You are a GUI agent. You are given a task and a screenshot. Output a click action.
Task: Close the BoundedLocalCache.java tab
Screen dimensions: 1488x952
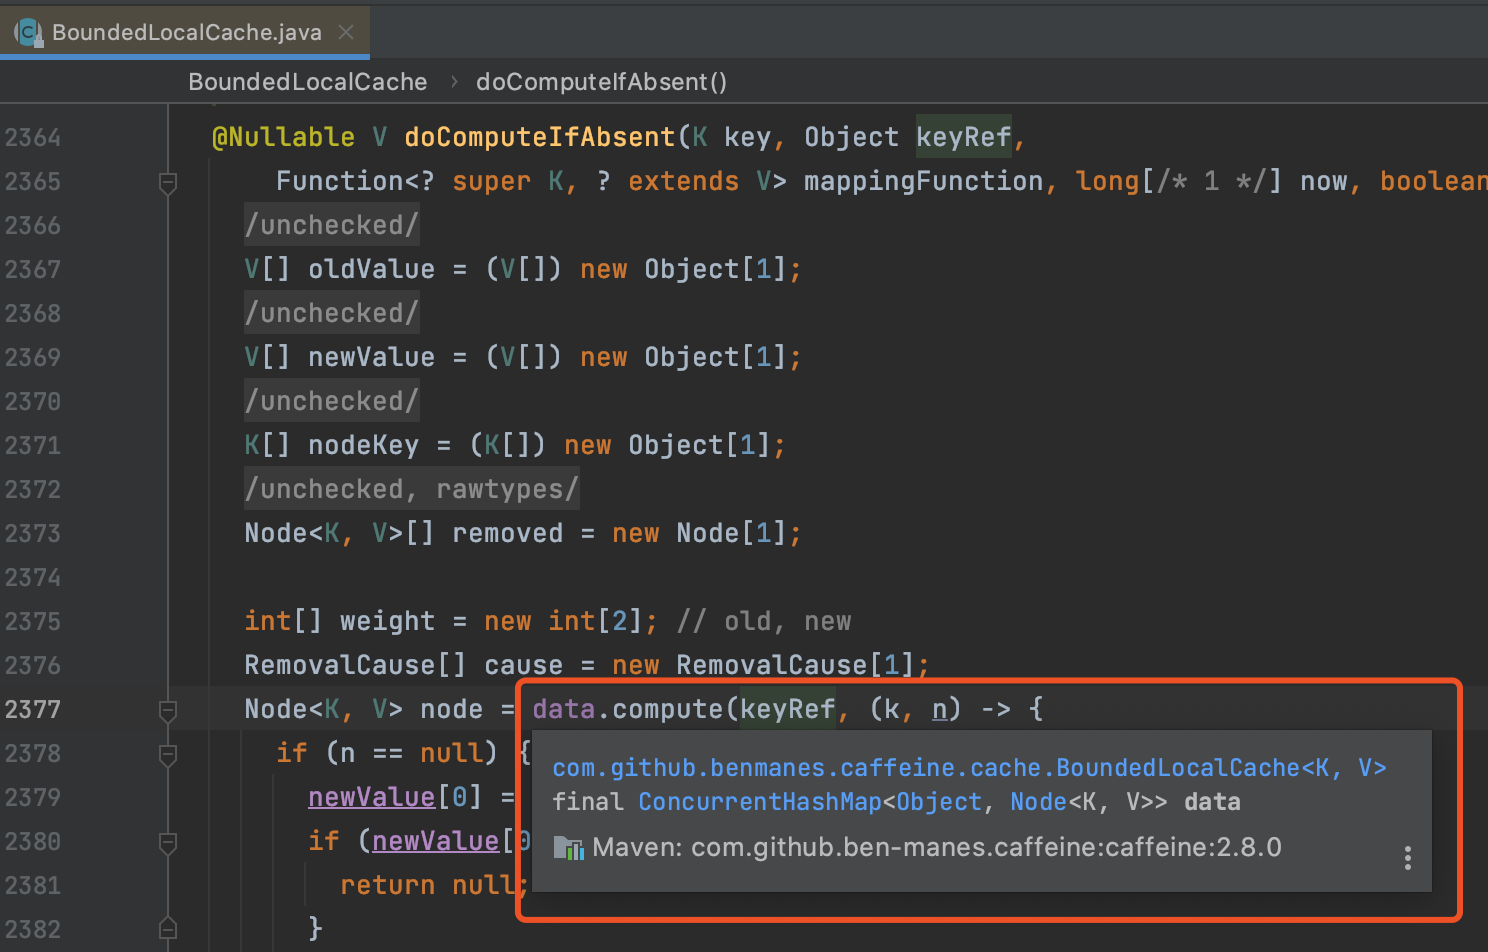pos(346,32)
